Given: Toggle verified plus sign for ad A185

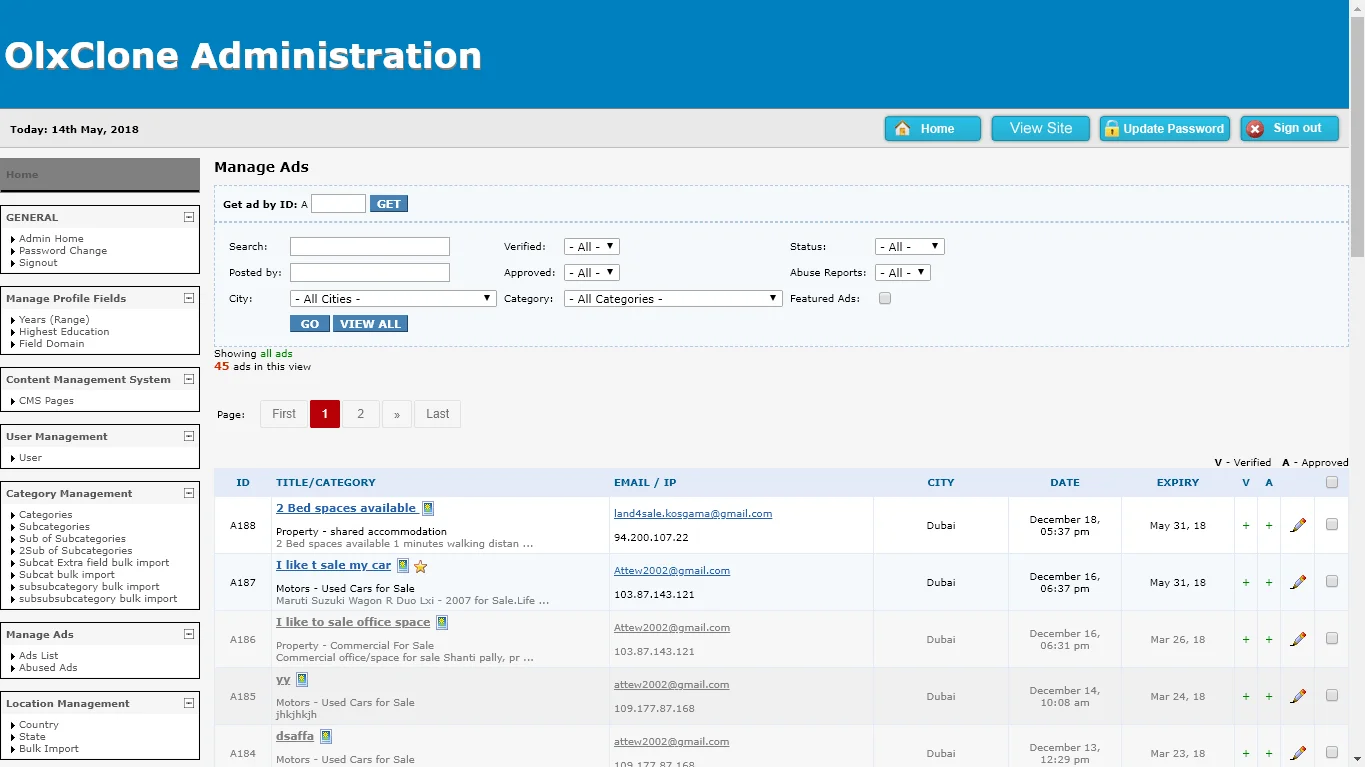Looking at the screenshot, I should point(1246,696).
